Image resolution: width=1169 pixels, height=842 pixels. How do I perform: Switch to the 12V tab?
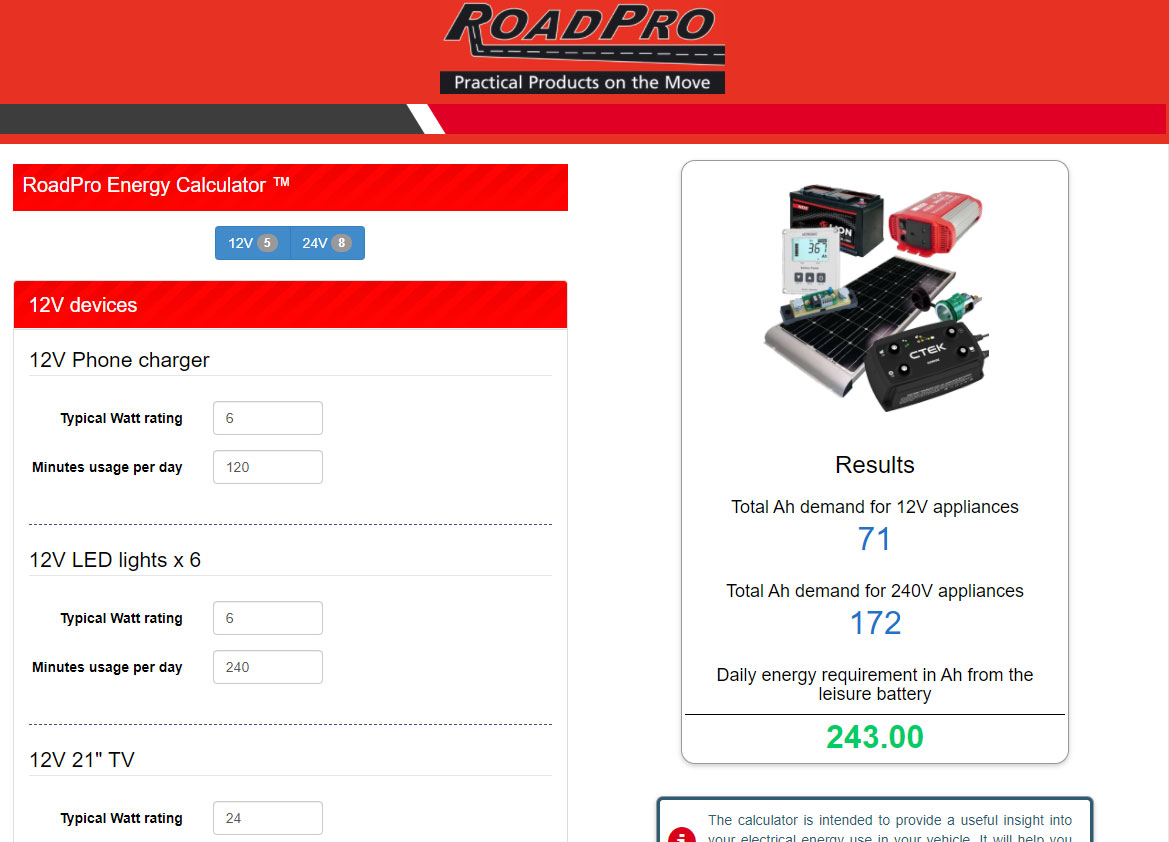point(252,243)
